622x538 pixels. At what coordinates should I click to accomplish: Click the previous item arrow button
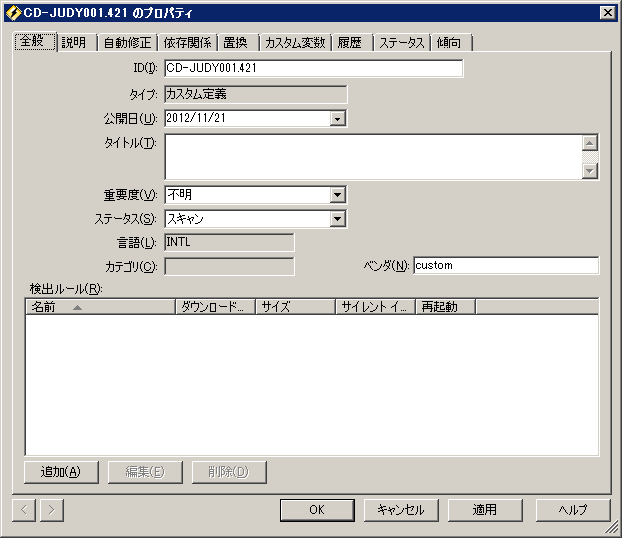point(25,510)
